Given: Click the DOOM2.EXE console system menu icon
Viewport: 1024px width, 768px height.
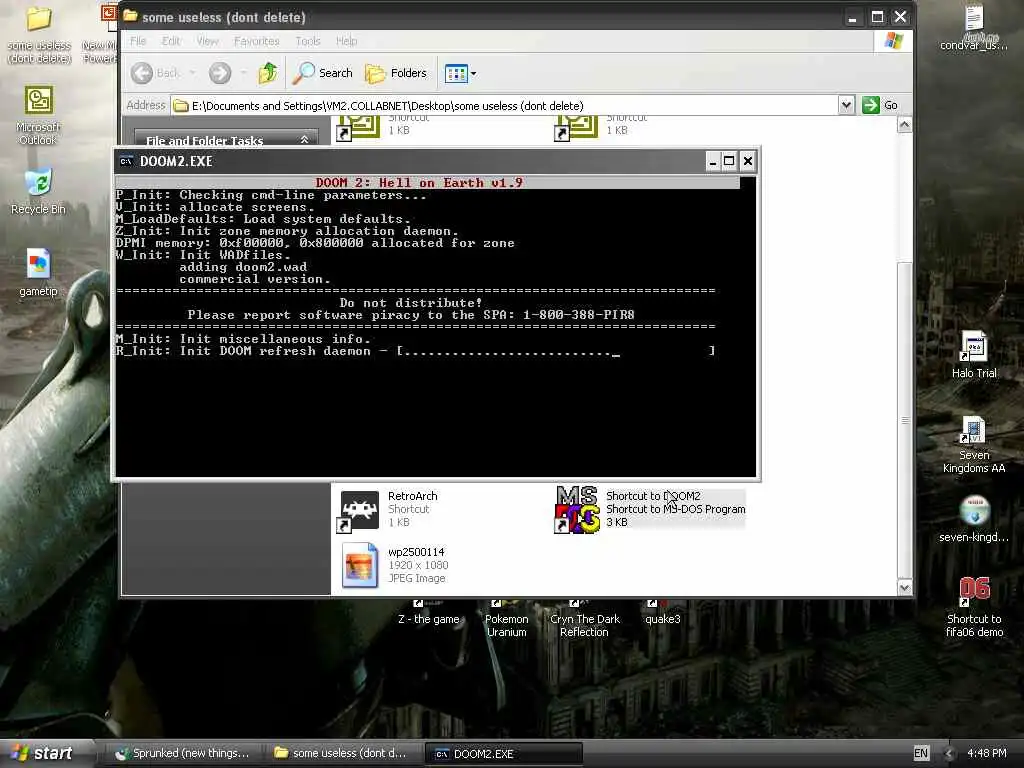Looking at the screenshot, I should [x=126, y=161].
